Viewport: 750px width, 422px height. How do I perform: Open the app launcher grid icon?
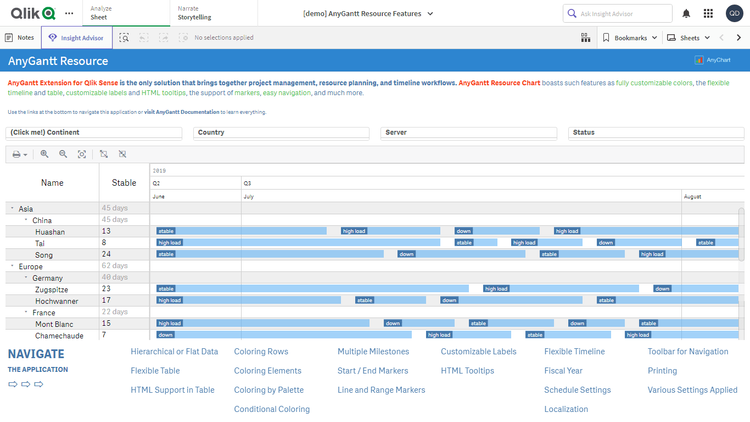click(x=709, y=14)
